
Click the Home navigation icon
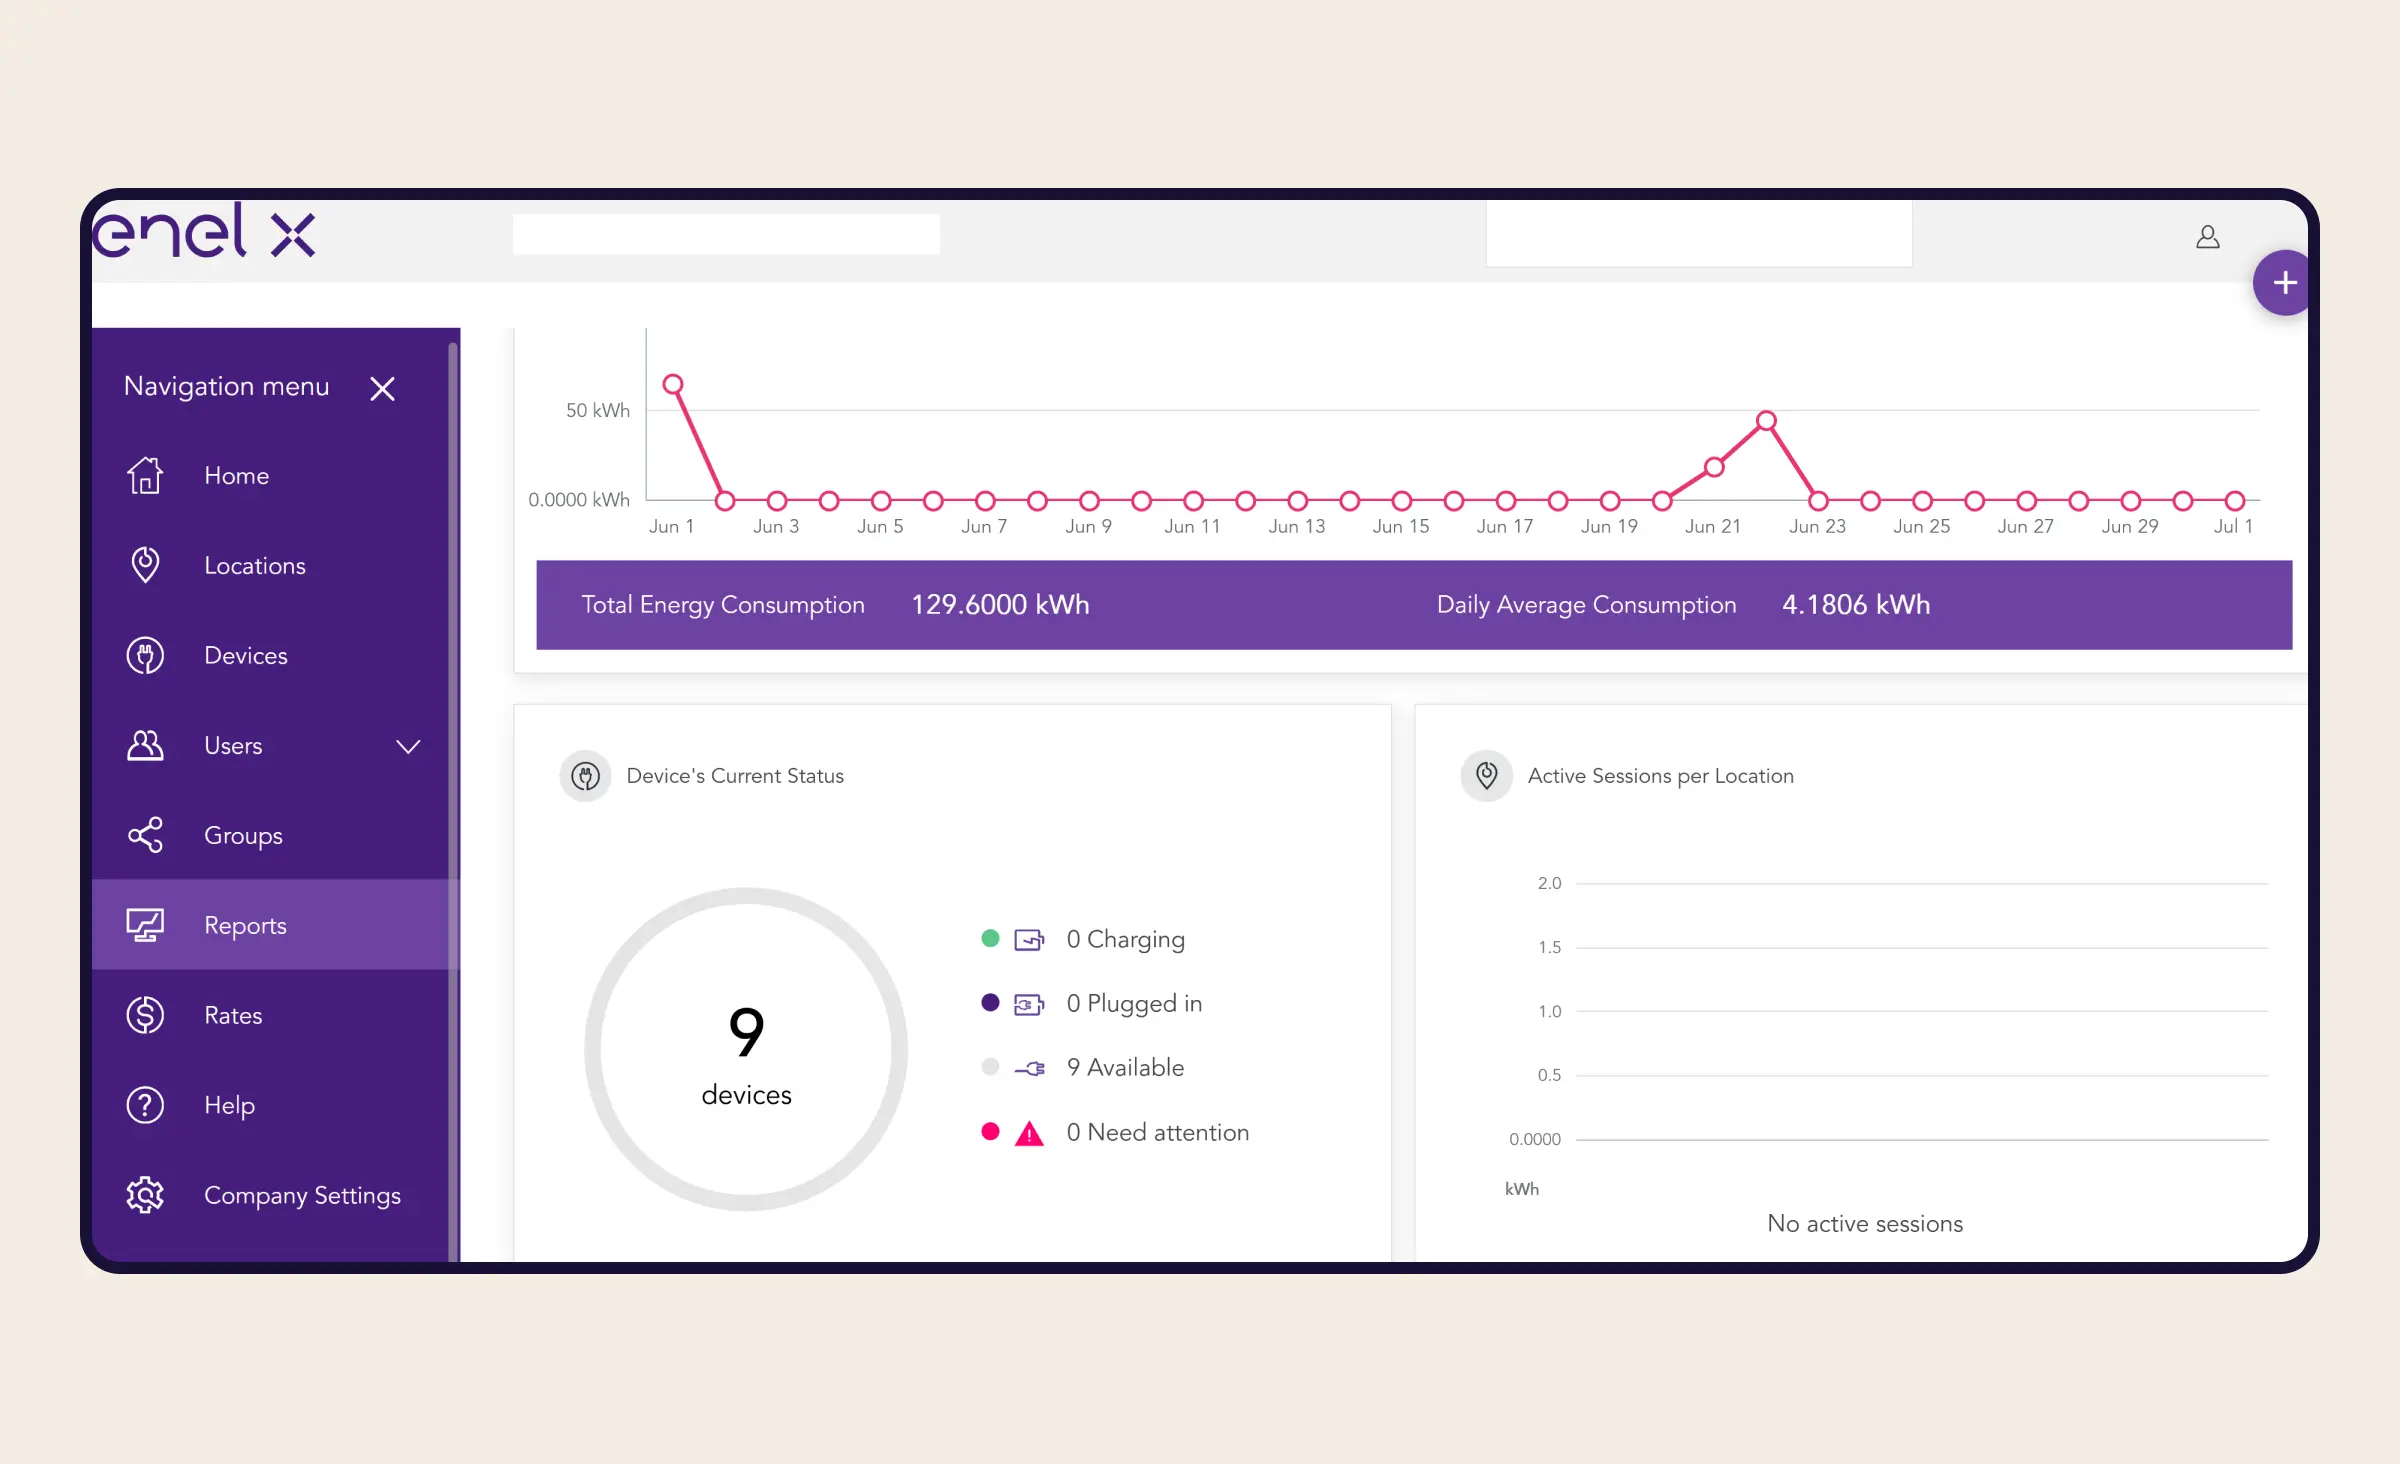[x=144, y=475]
